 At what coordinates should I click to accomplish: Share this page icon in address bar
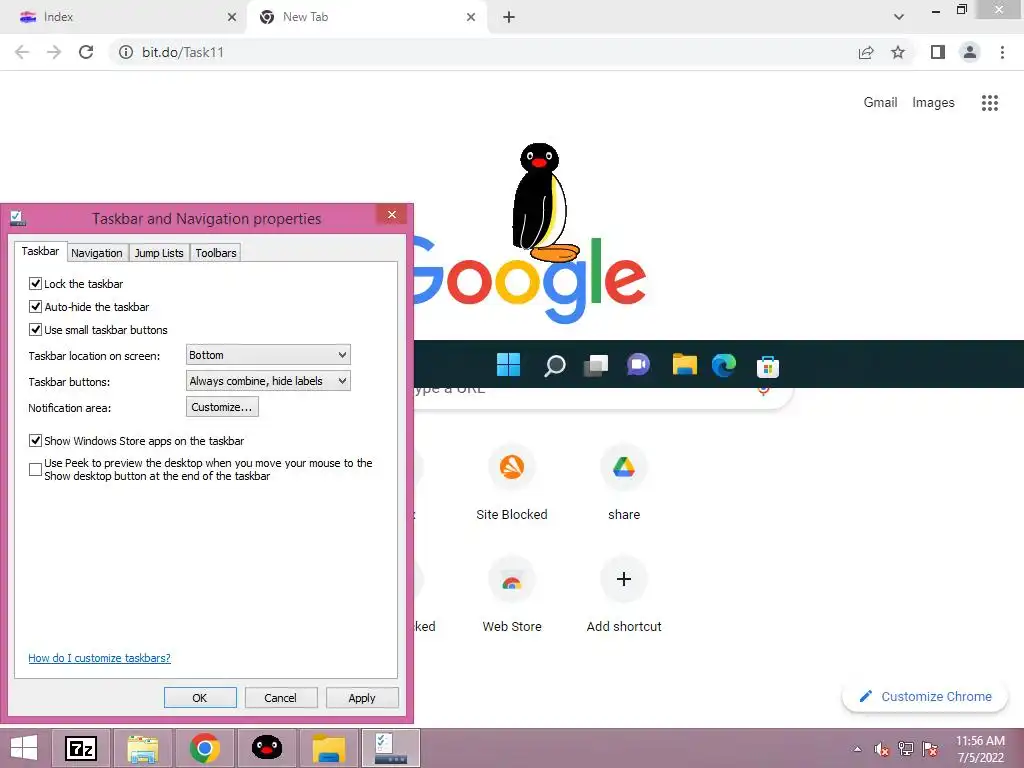pos(866,52)
